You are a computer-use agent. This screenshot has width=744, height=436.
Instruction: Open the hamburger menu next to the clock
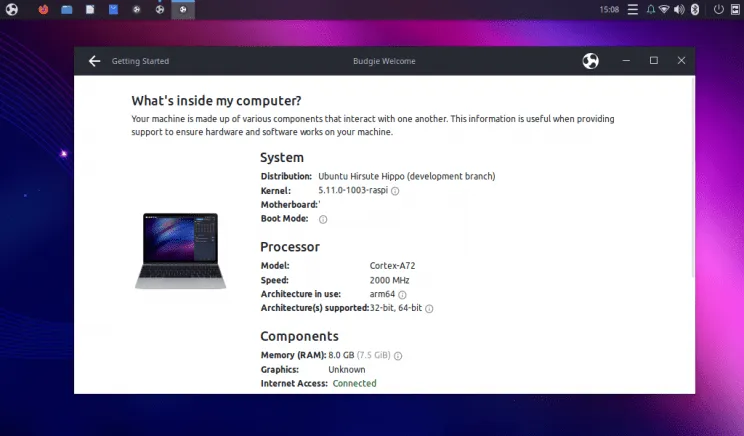point(635,10)
